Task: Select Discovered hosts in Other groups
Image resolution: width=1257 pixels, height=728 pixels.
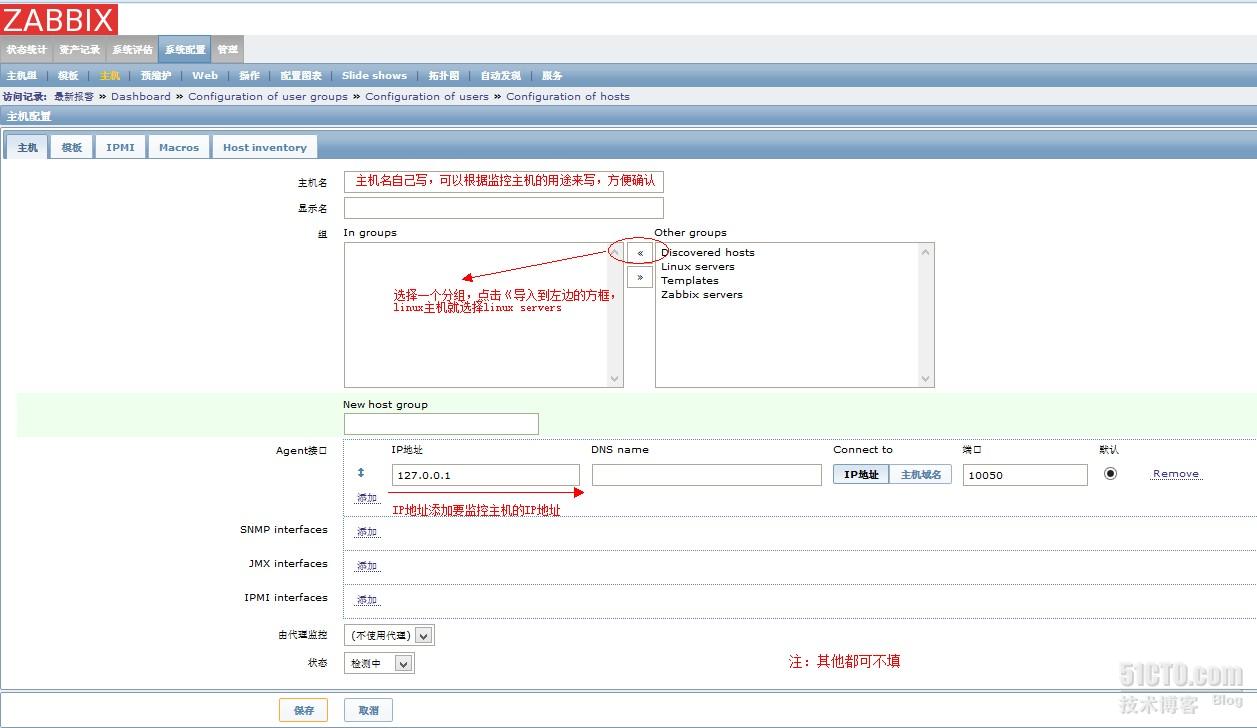Action: [x=708, y=253]
